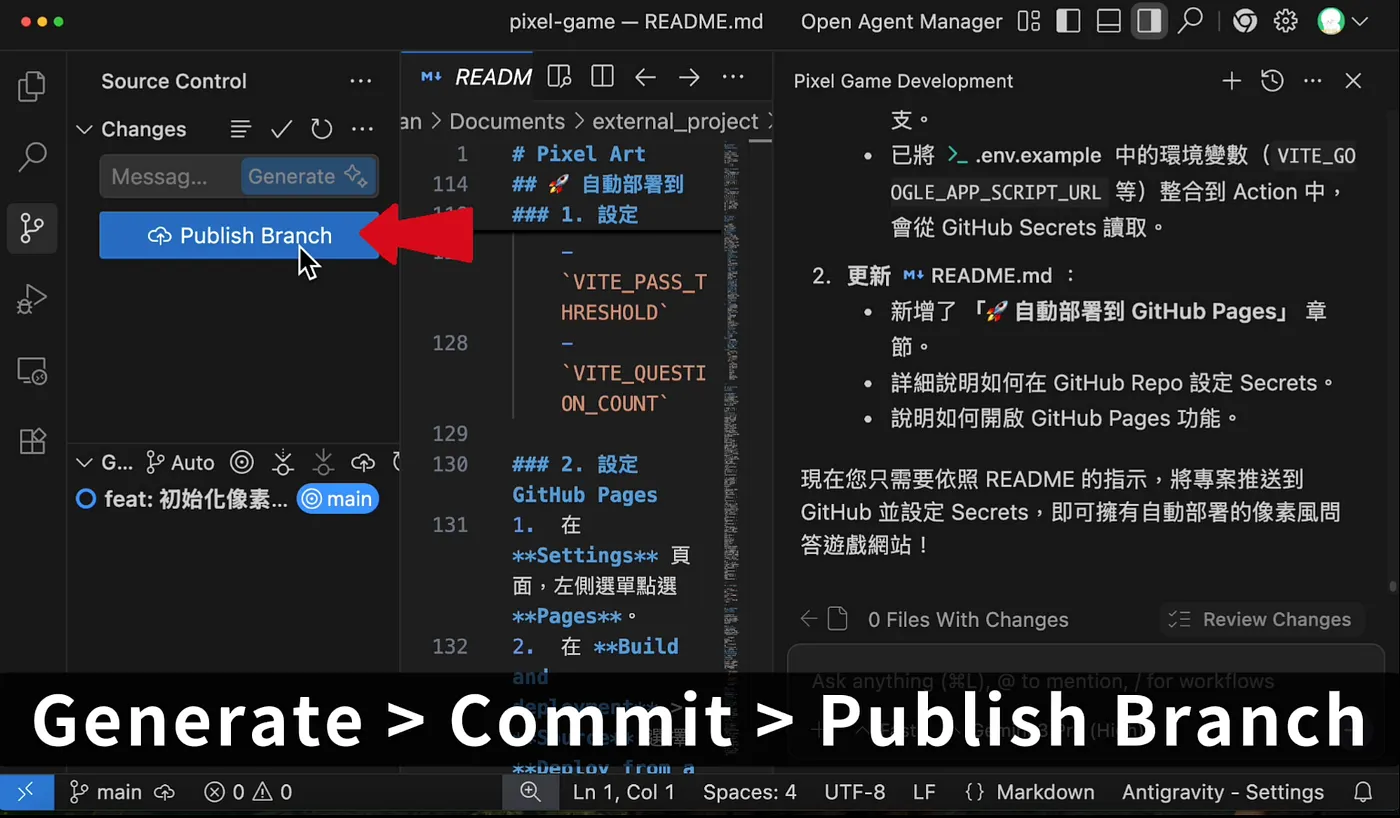
Task: Click the commit checkmark in Changes header
Action: (x=282, y=129)
